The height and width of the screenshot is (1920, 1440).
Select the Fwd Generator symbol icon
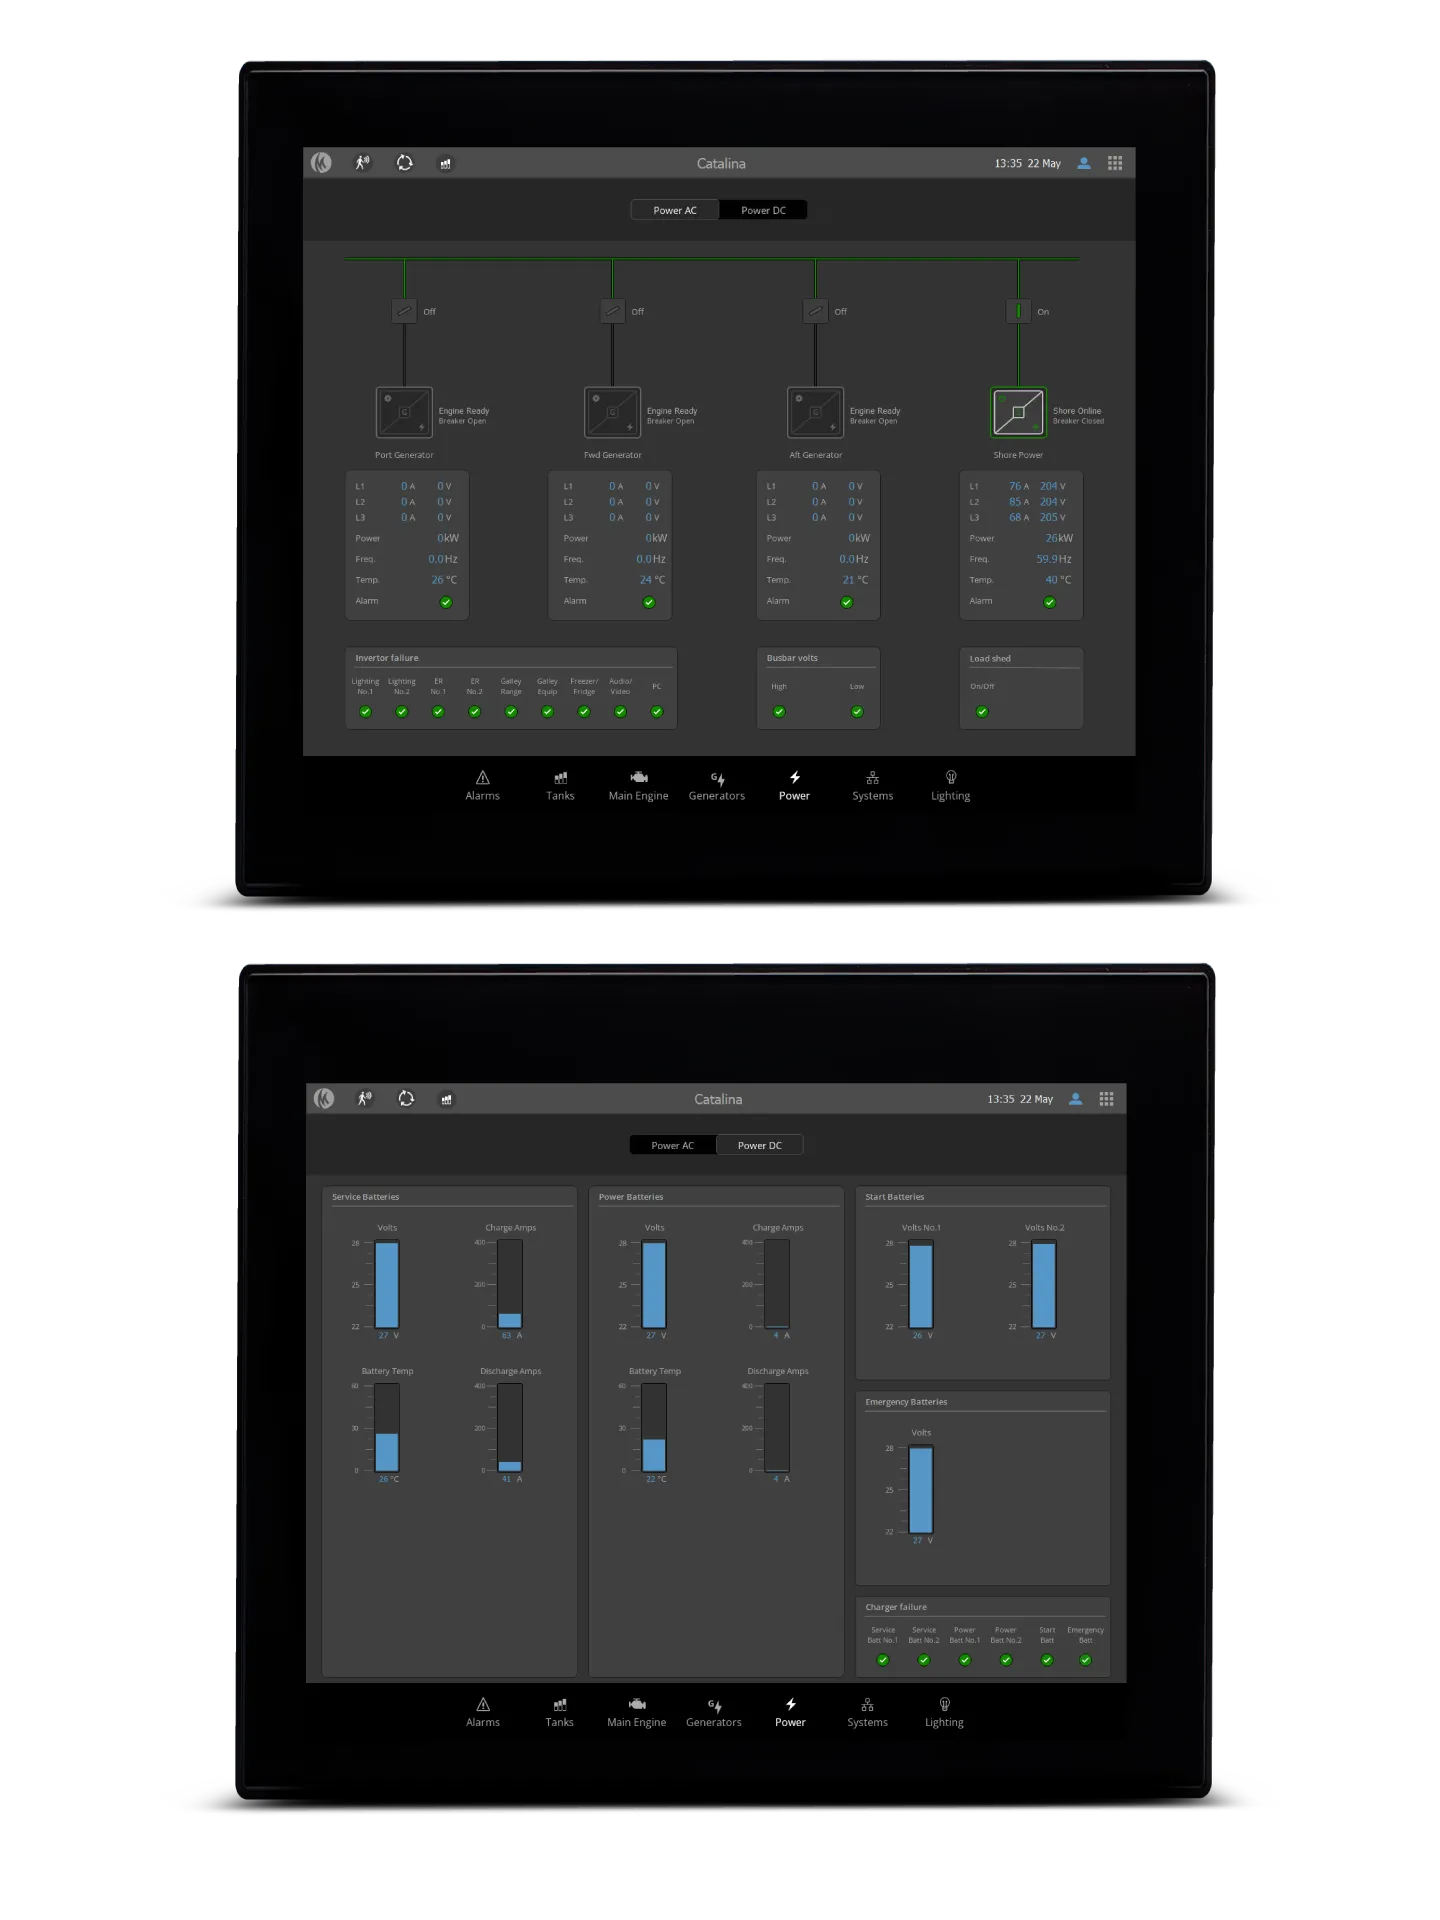click(612, 412)
